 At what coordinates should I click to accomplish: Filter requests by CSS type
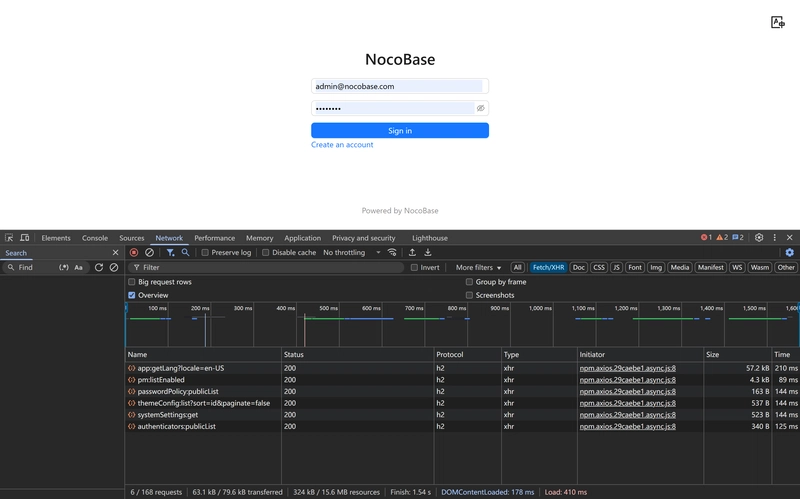tap(599, 267)
